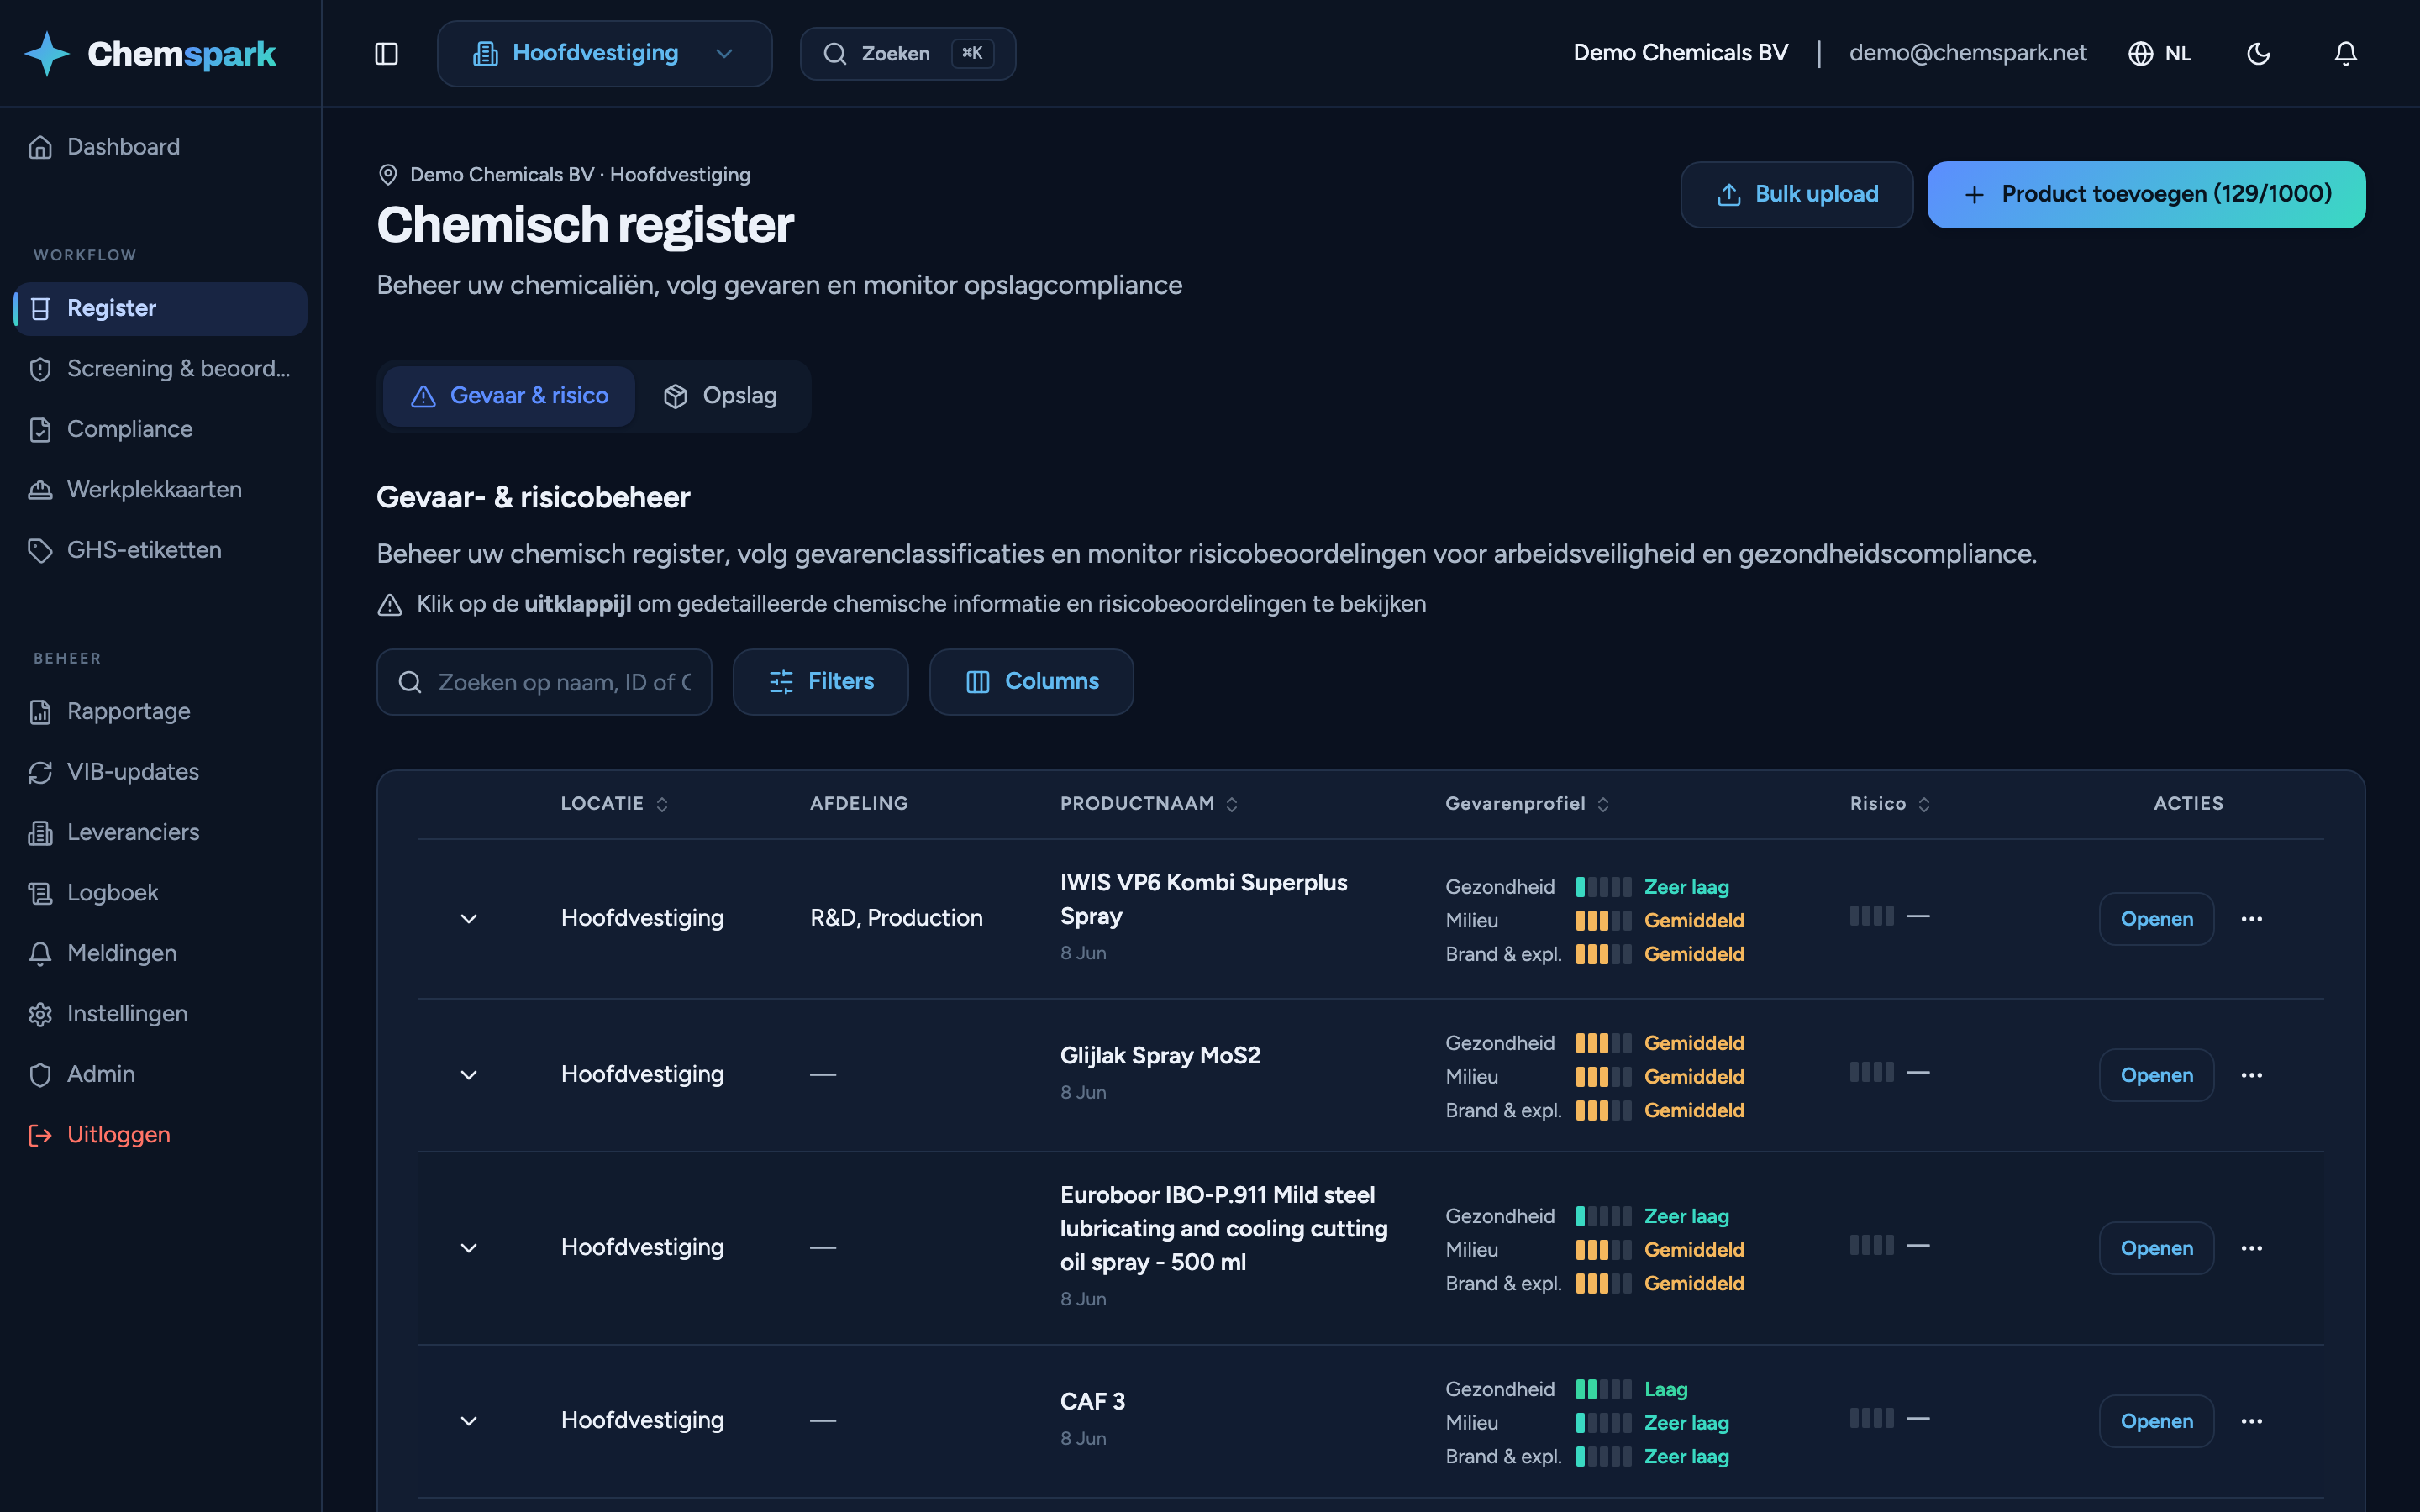Screen dimensions: 2420x1512
Task: Toggle the sidebar panel icon
Action: [x=386, y=53]
